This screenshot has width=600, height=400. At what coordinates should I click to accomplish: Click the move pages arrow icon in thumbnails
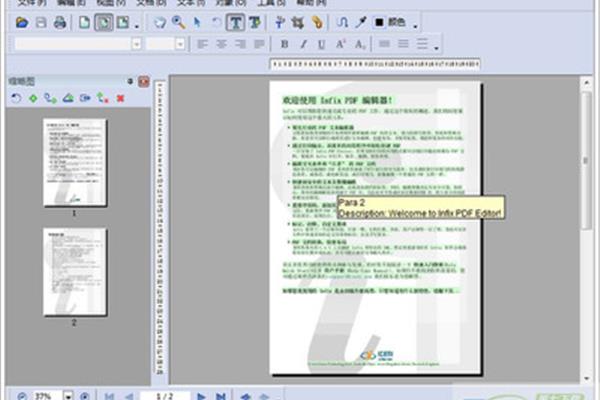coord(102,98)
